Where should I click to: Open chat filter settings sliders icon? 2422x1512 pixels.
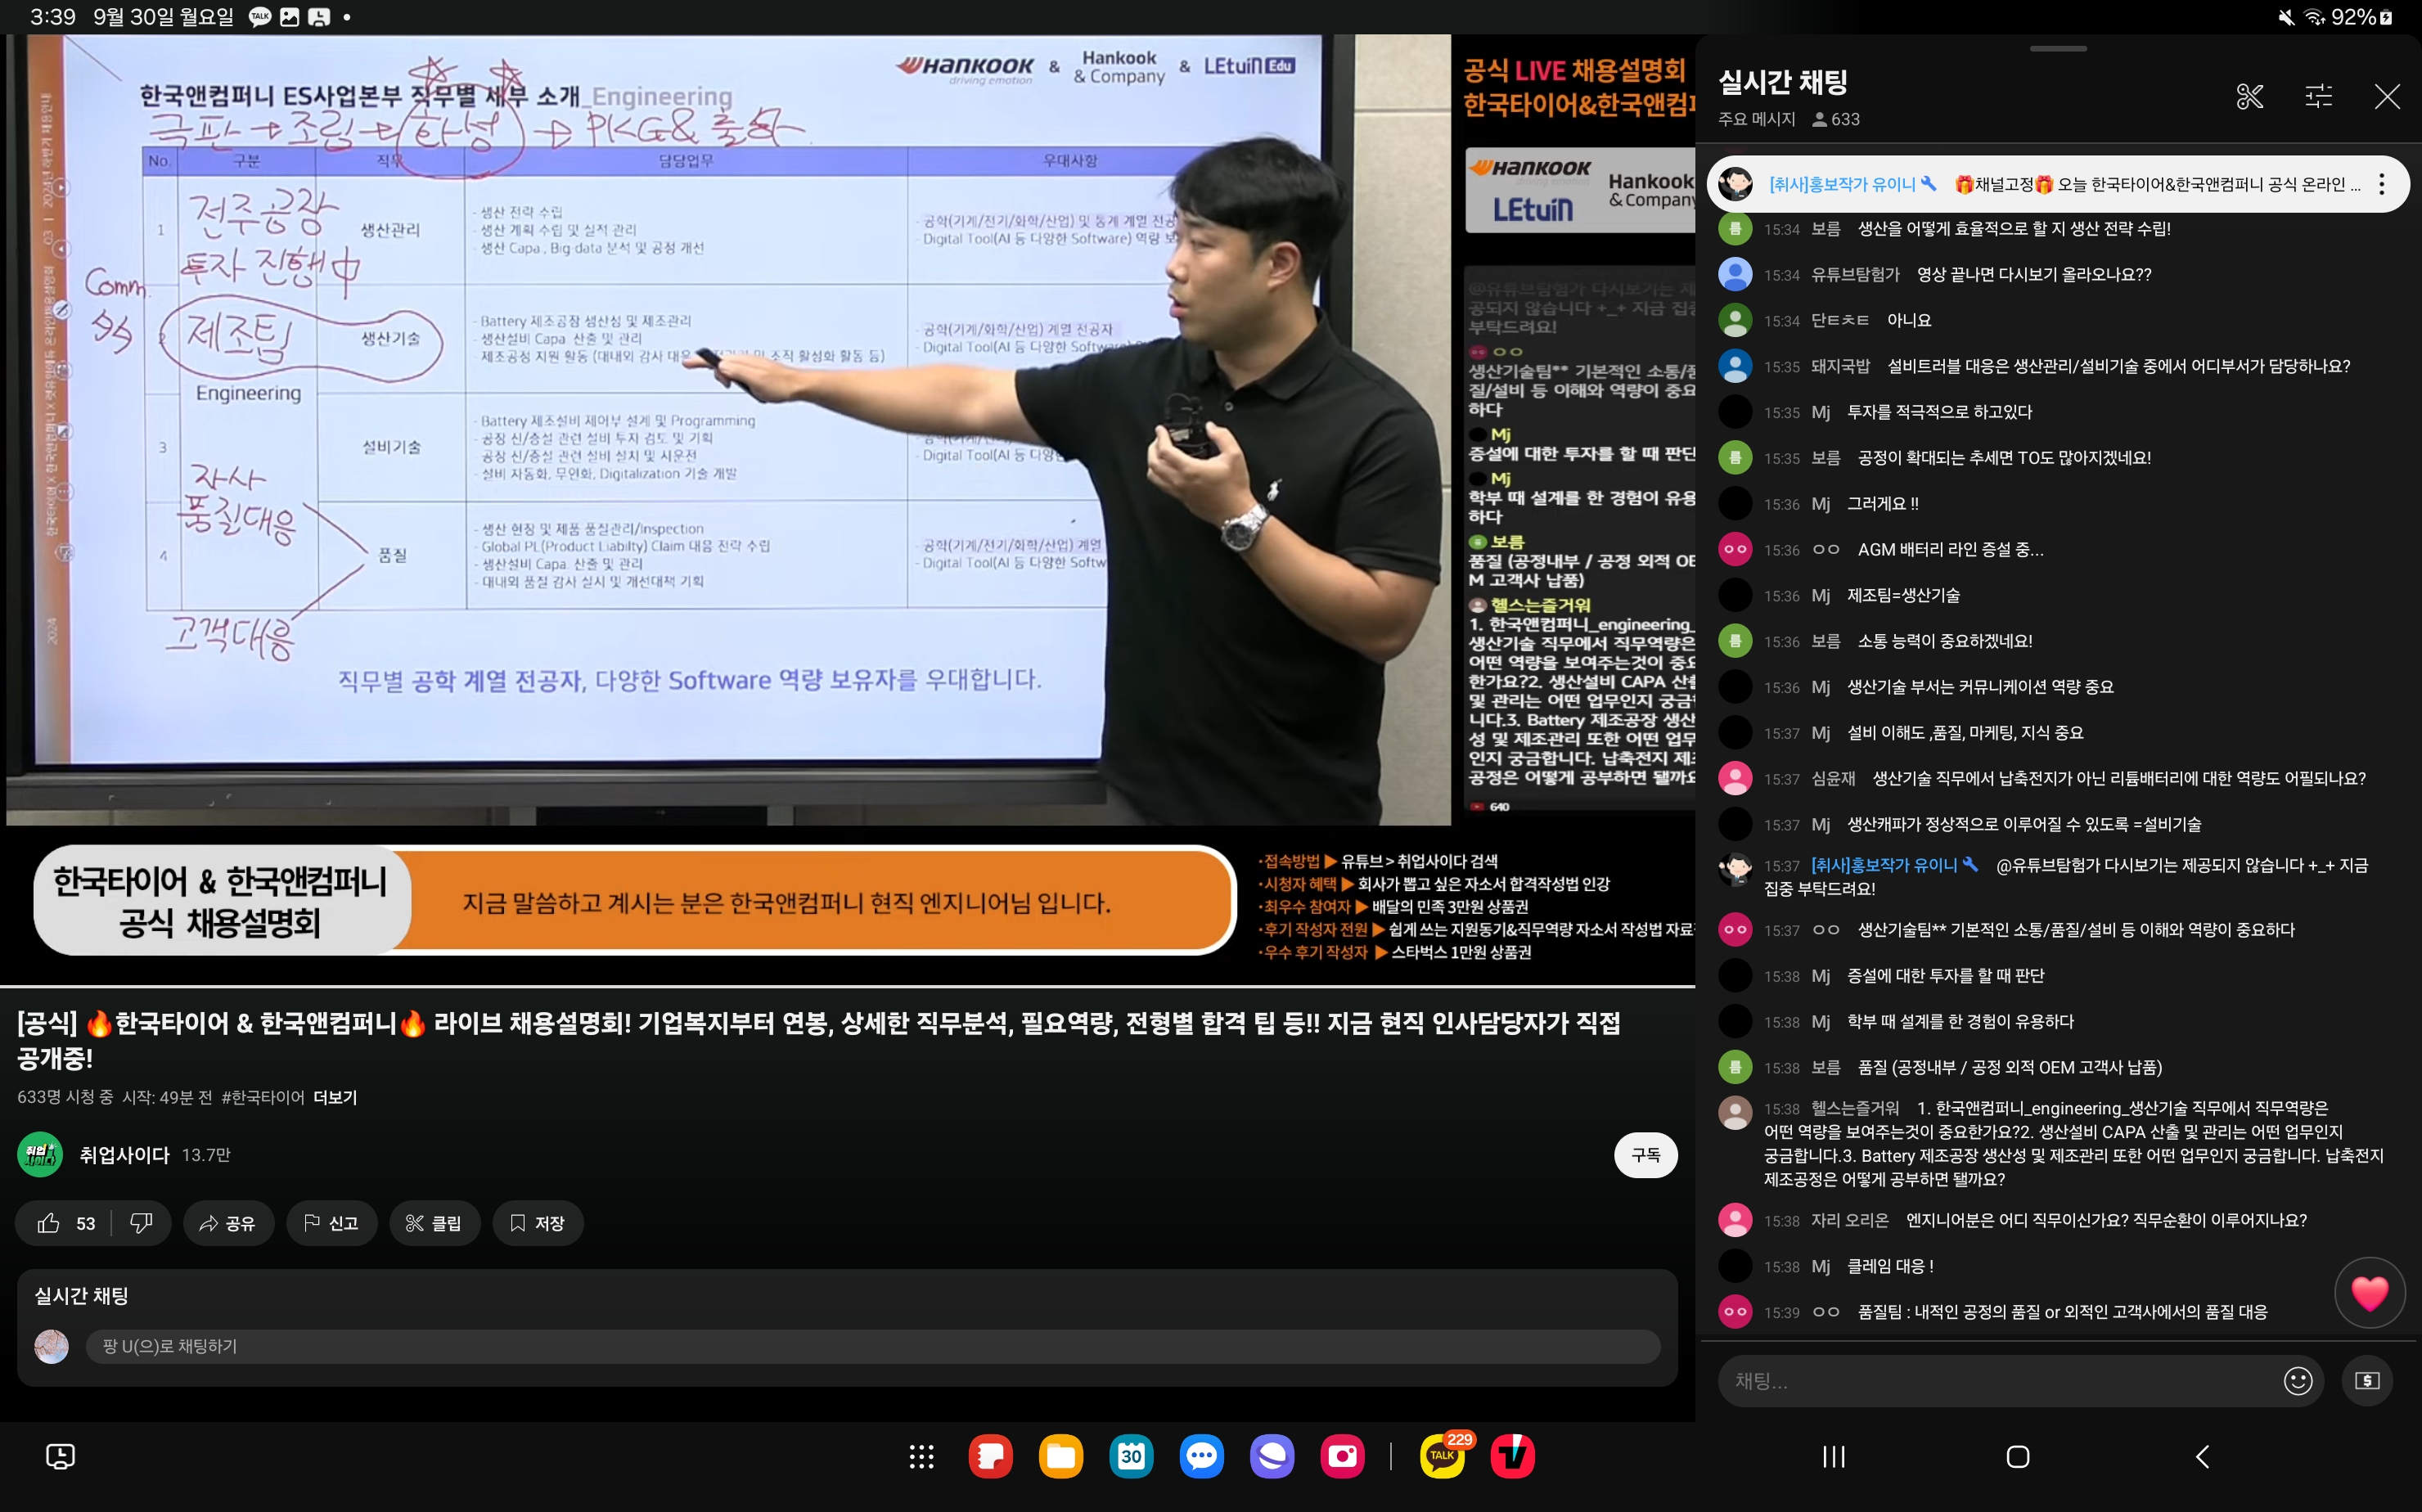click(2318, 97)
